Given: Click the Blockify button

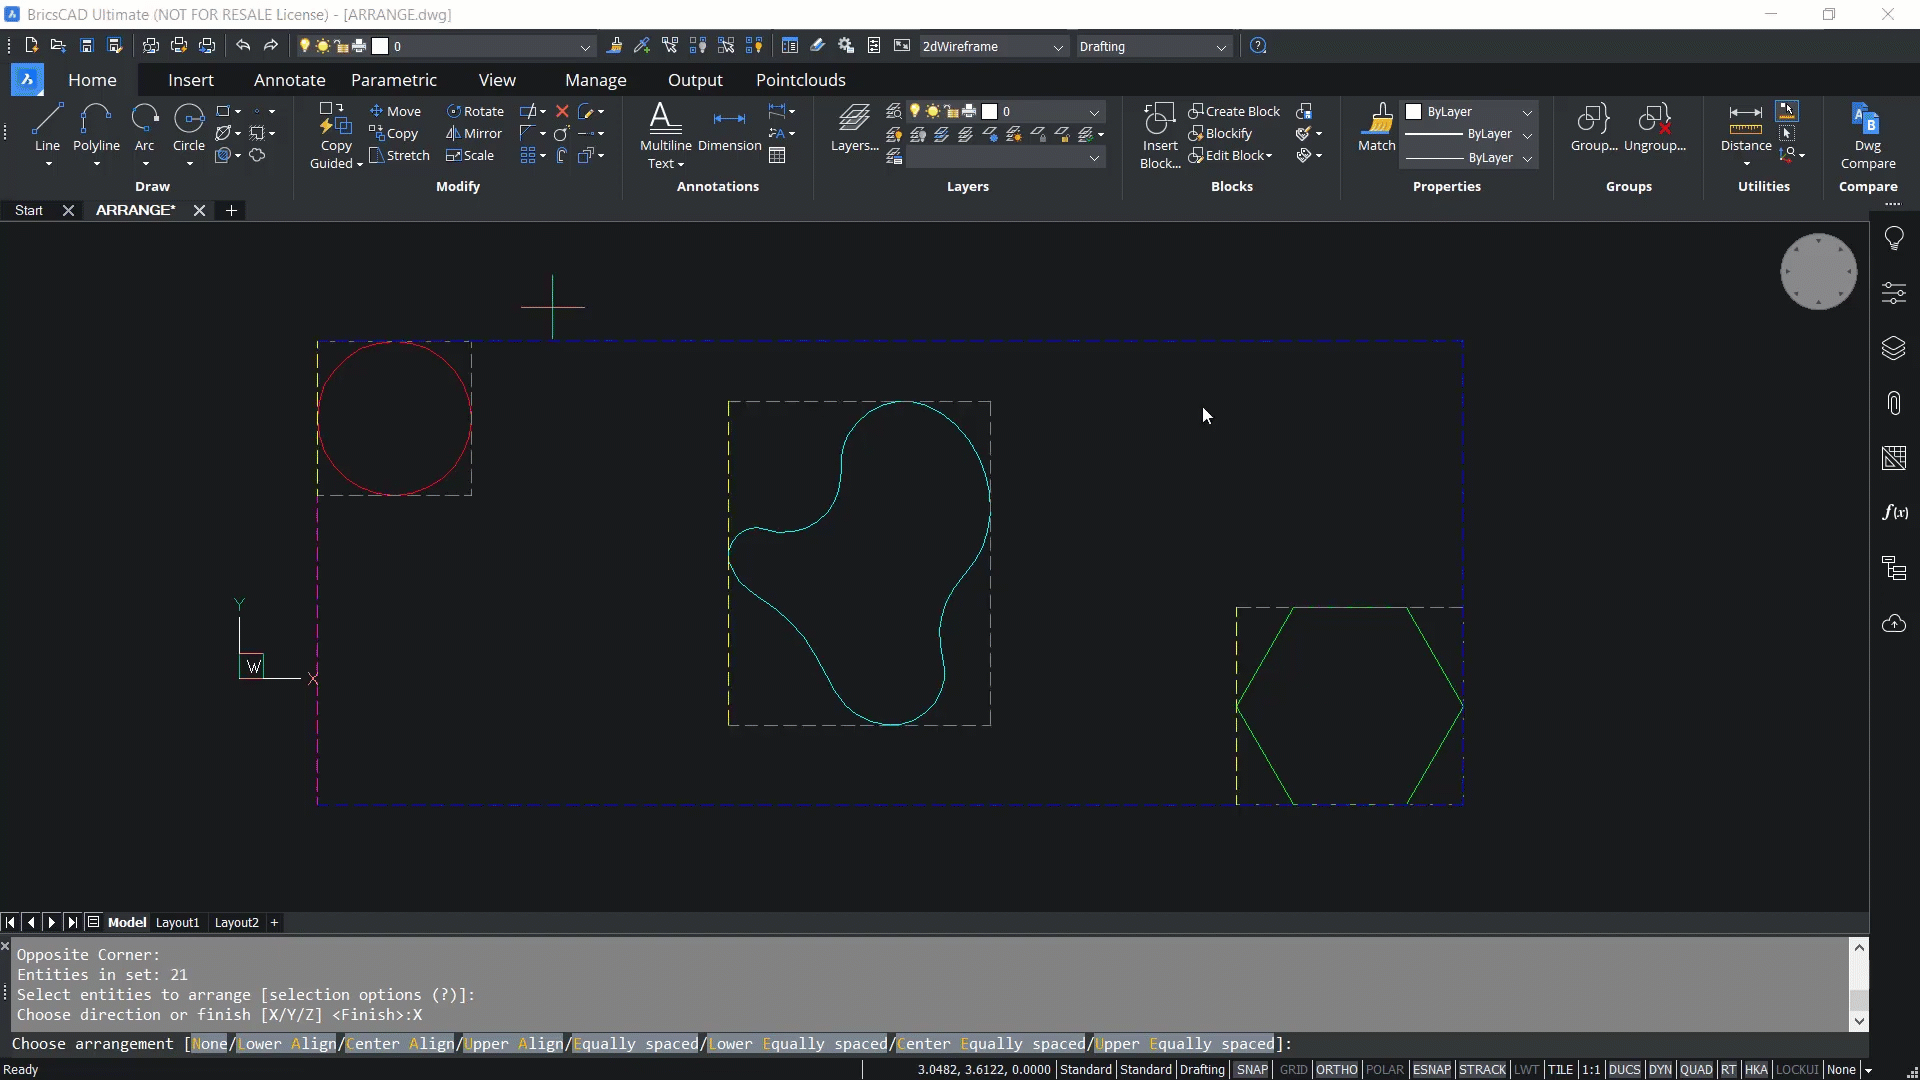Looking at the screenshot, I should (x=1220, y=133).
